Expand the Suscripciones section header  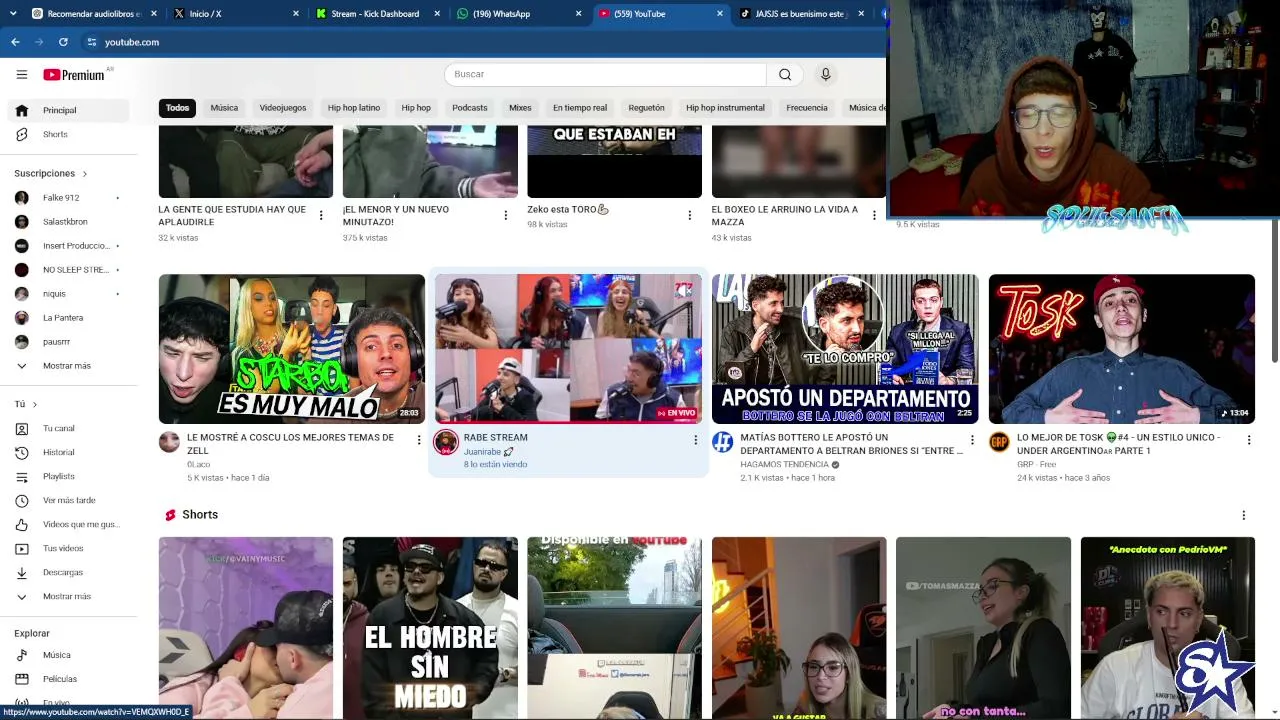pos(51,173)
